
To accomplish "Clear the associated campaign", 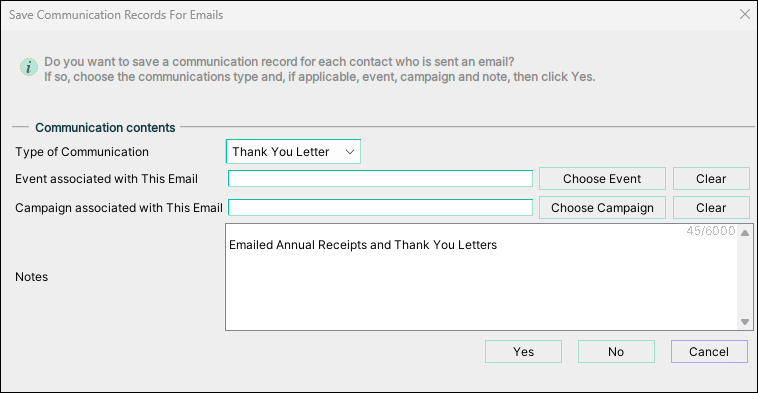I will point(711,207).
